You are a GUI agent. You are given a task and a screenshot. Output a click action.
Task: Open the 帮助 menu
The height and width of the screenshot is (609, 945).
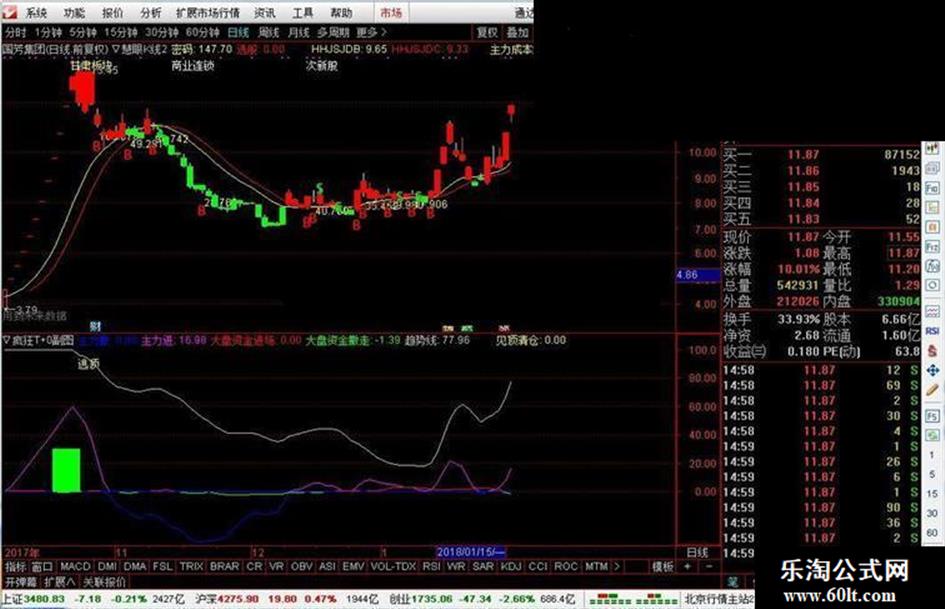(341, 12)
